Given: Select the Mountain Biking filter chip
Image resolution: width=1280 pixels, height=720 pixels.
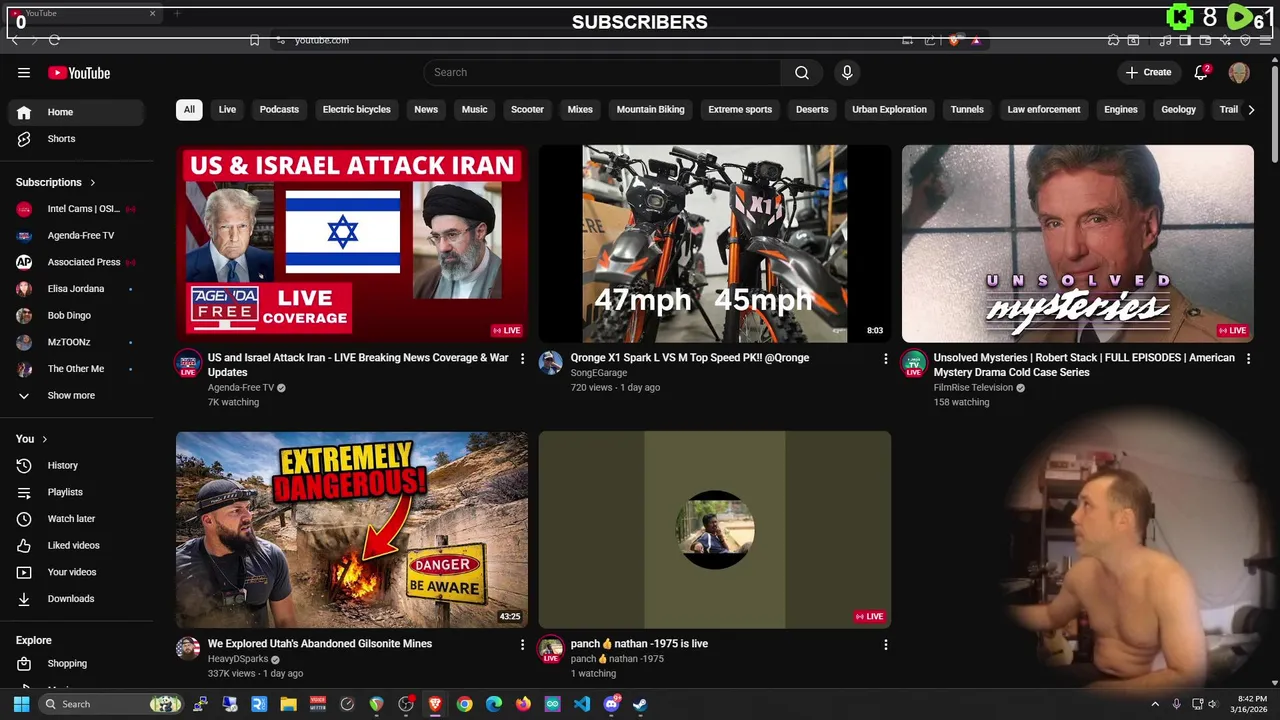Looking at the screenshot, I should click(x=650, y=110).
